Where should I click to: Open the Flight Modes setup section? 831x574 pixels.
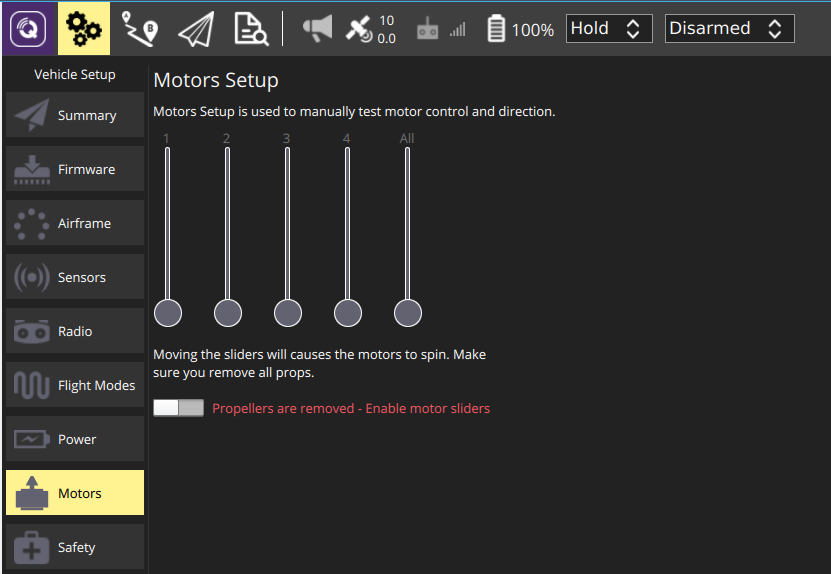point(75,385)
